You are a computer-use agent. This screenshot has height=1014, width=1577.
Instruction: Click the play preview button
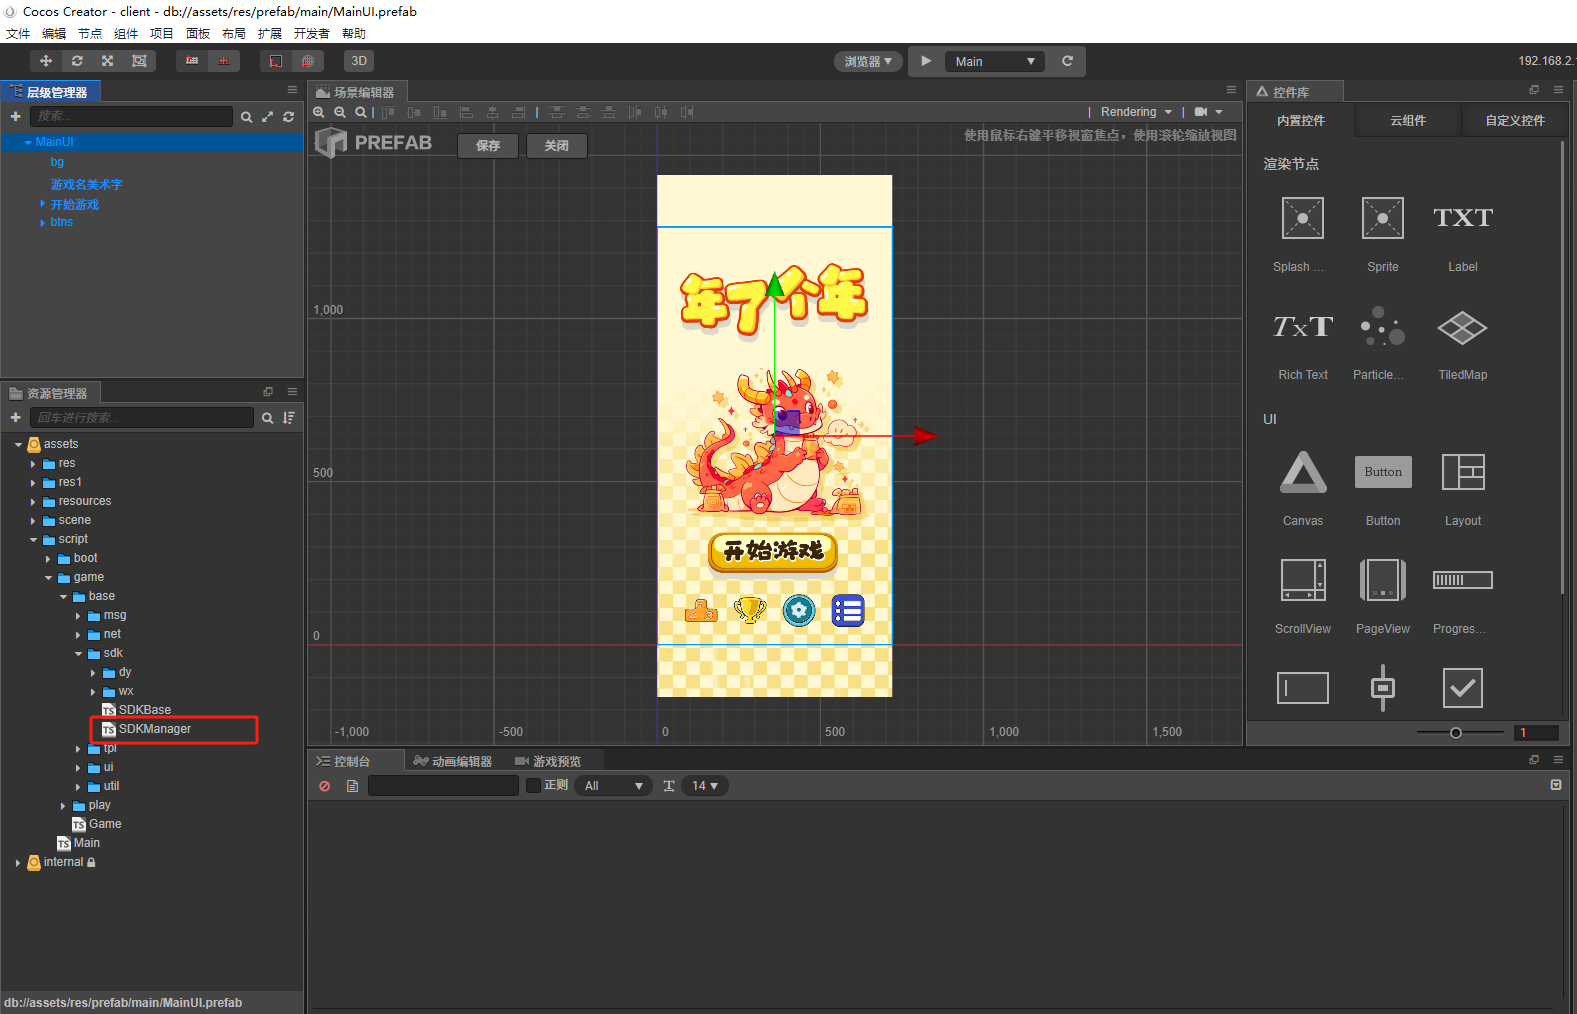click(926, 61)
